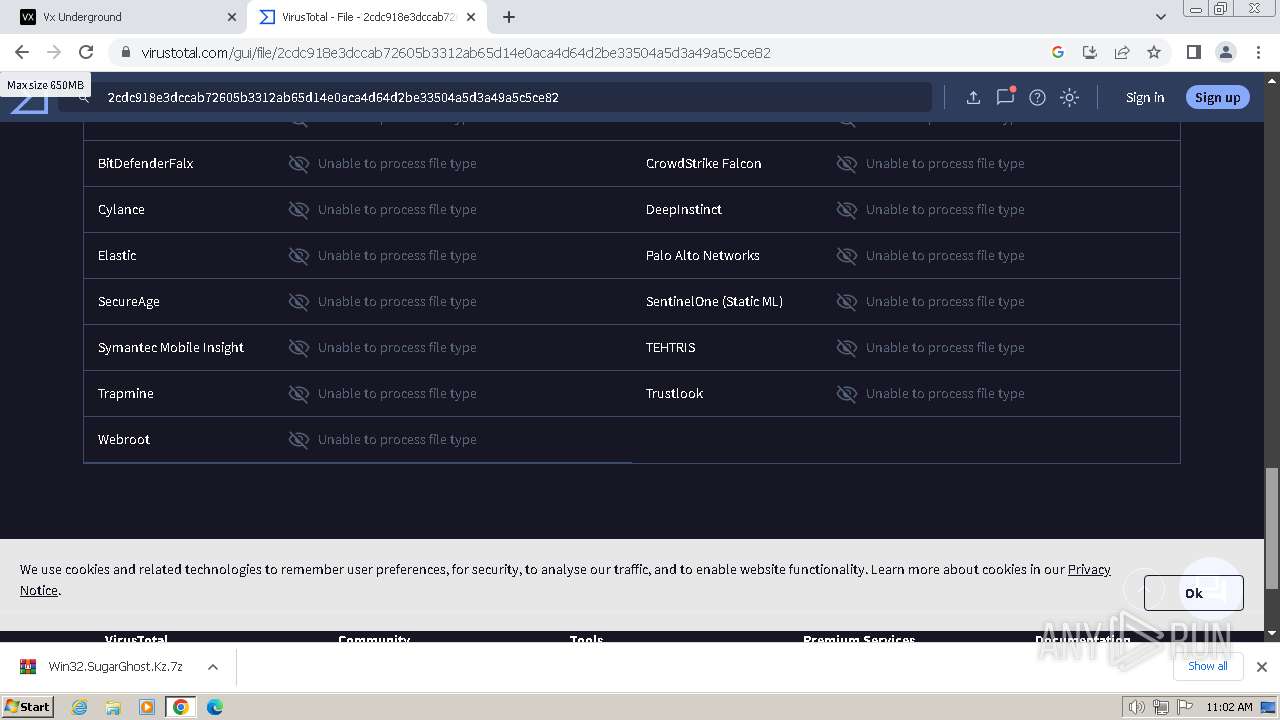This screenshot has width=1280, height=720.
Task: Click the install app icon in address bar
Action: click(x=1090, y=52)
